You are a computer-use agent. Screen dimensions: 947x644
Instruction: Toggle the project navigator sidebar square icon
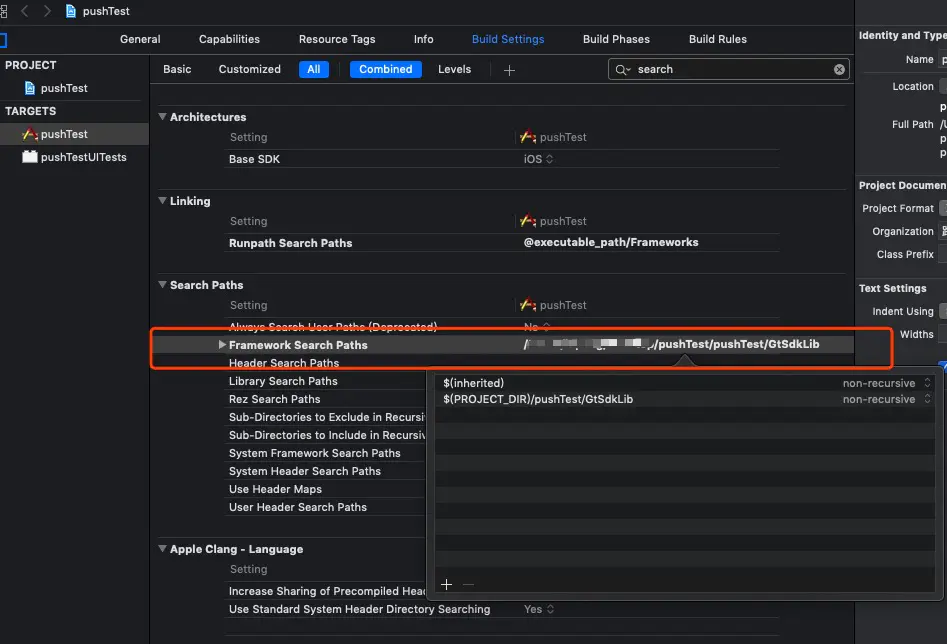point(3,40)
